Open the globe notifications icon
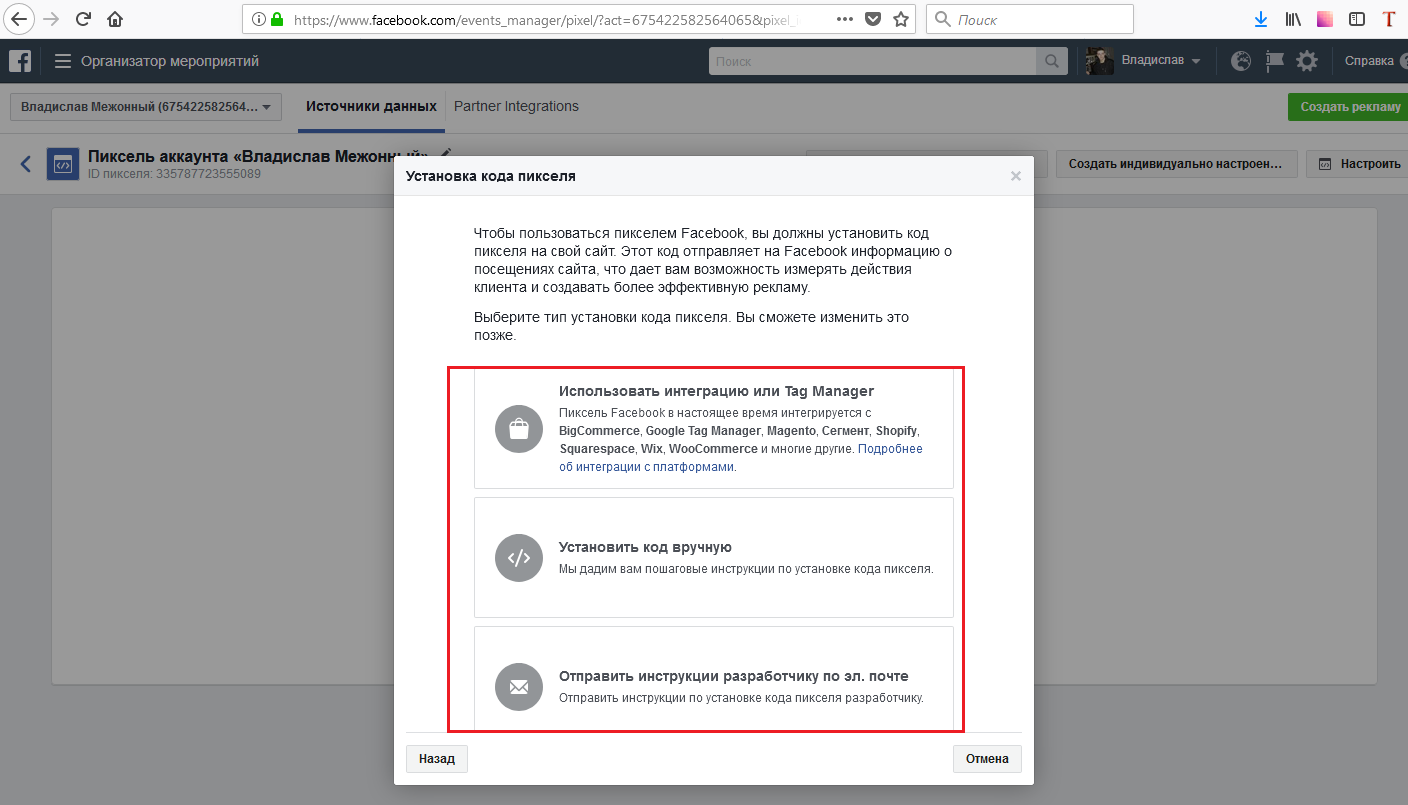 pyautogui.click(x=1241, y=61)
